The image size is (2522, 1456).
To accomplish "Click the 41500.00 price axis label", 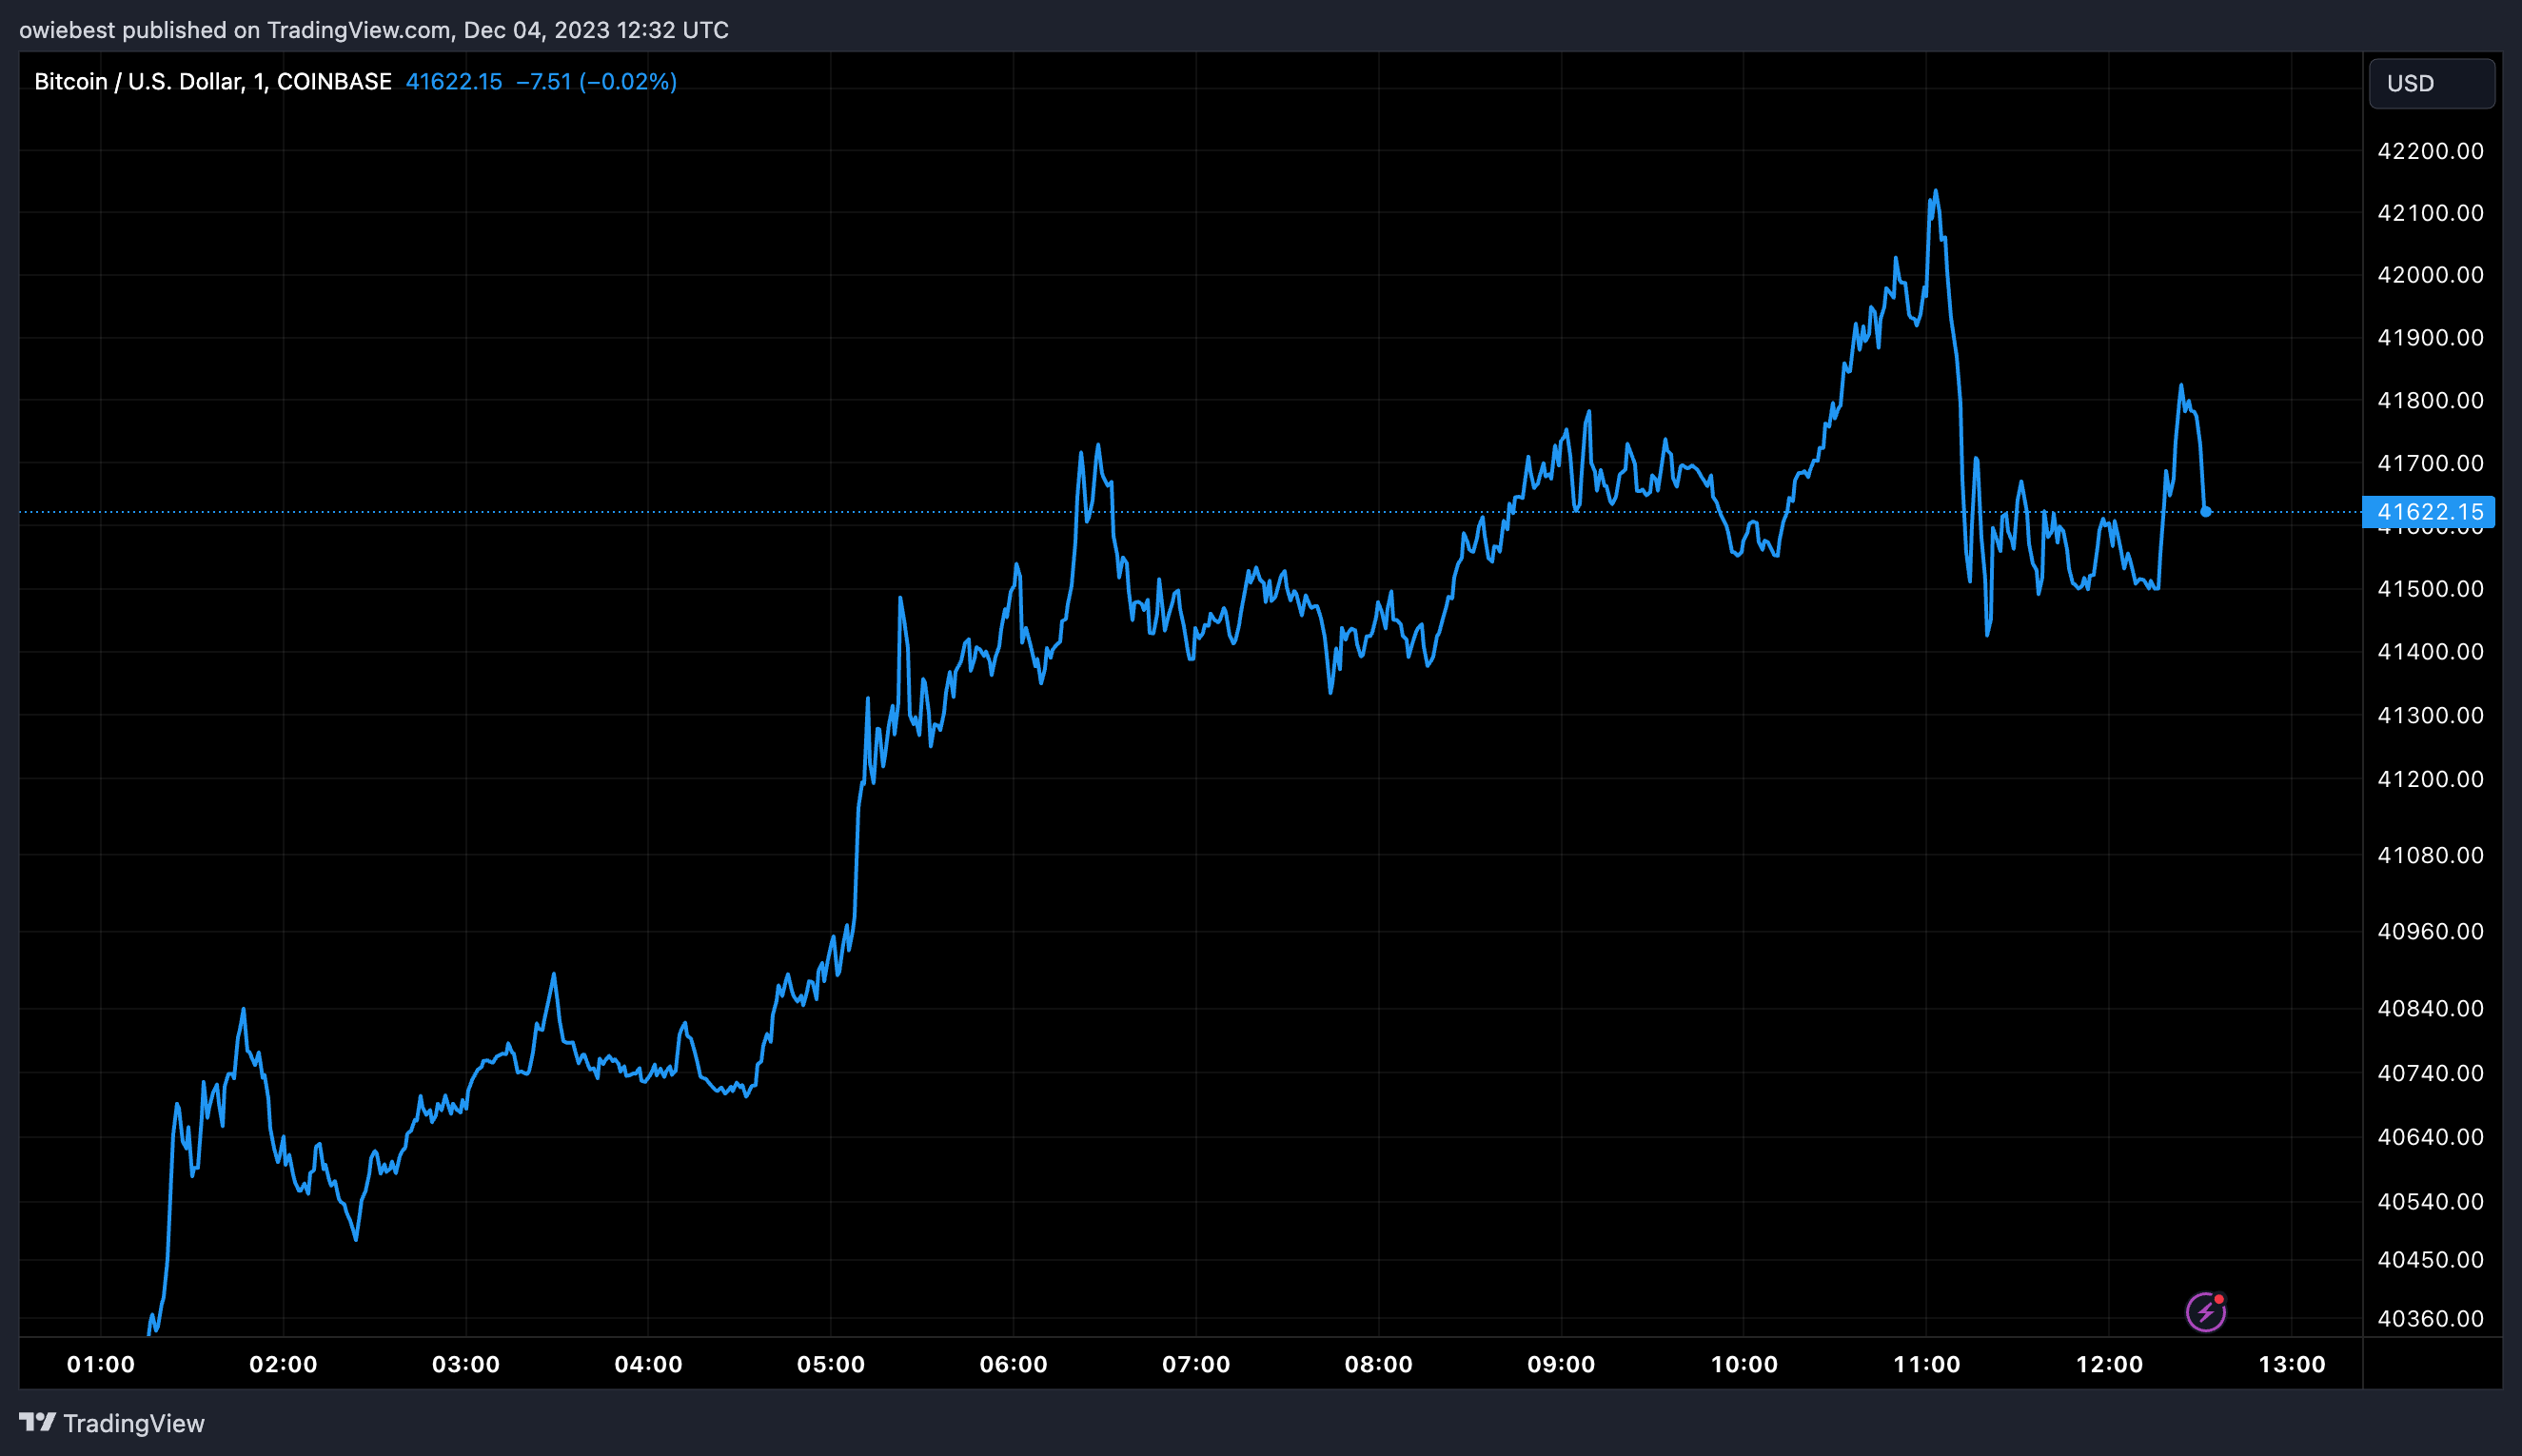I will [x=2430, y=589].
